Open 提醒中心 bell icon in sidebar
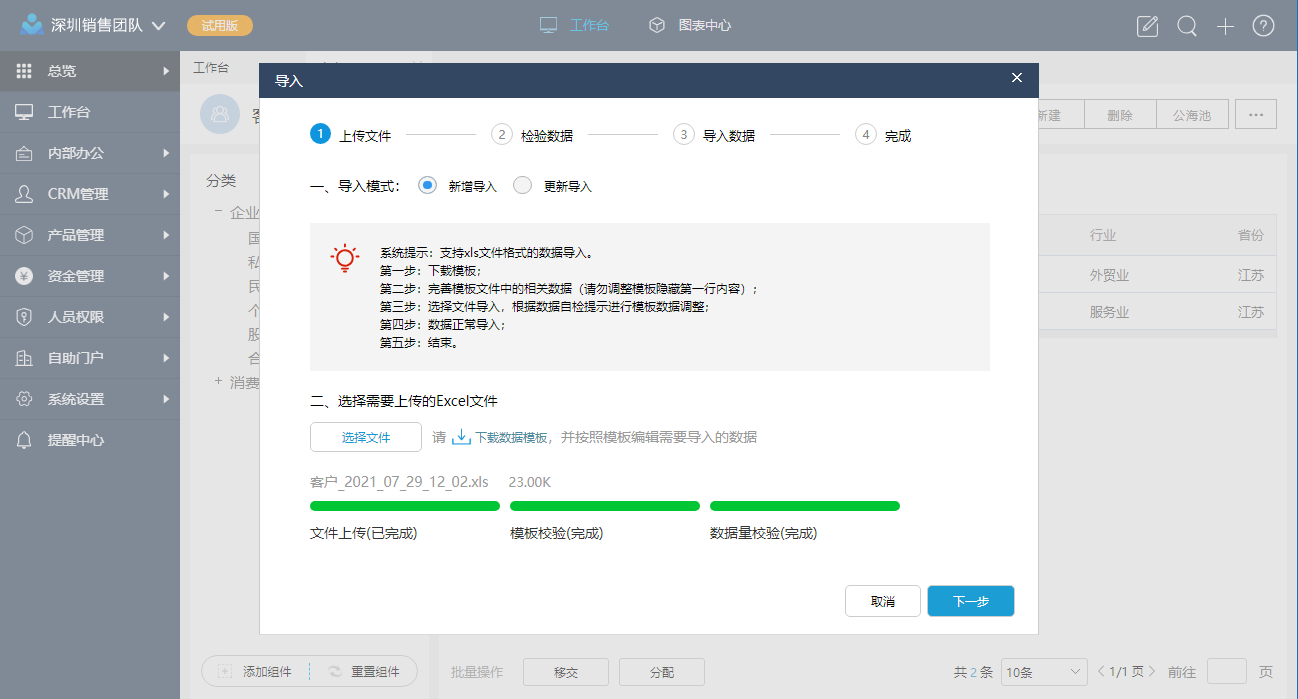1298x699 pixels. (x=24, y=440)
